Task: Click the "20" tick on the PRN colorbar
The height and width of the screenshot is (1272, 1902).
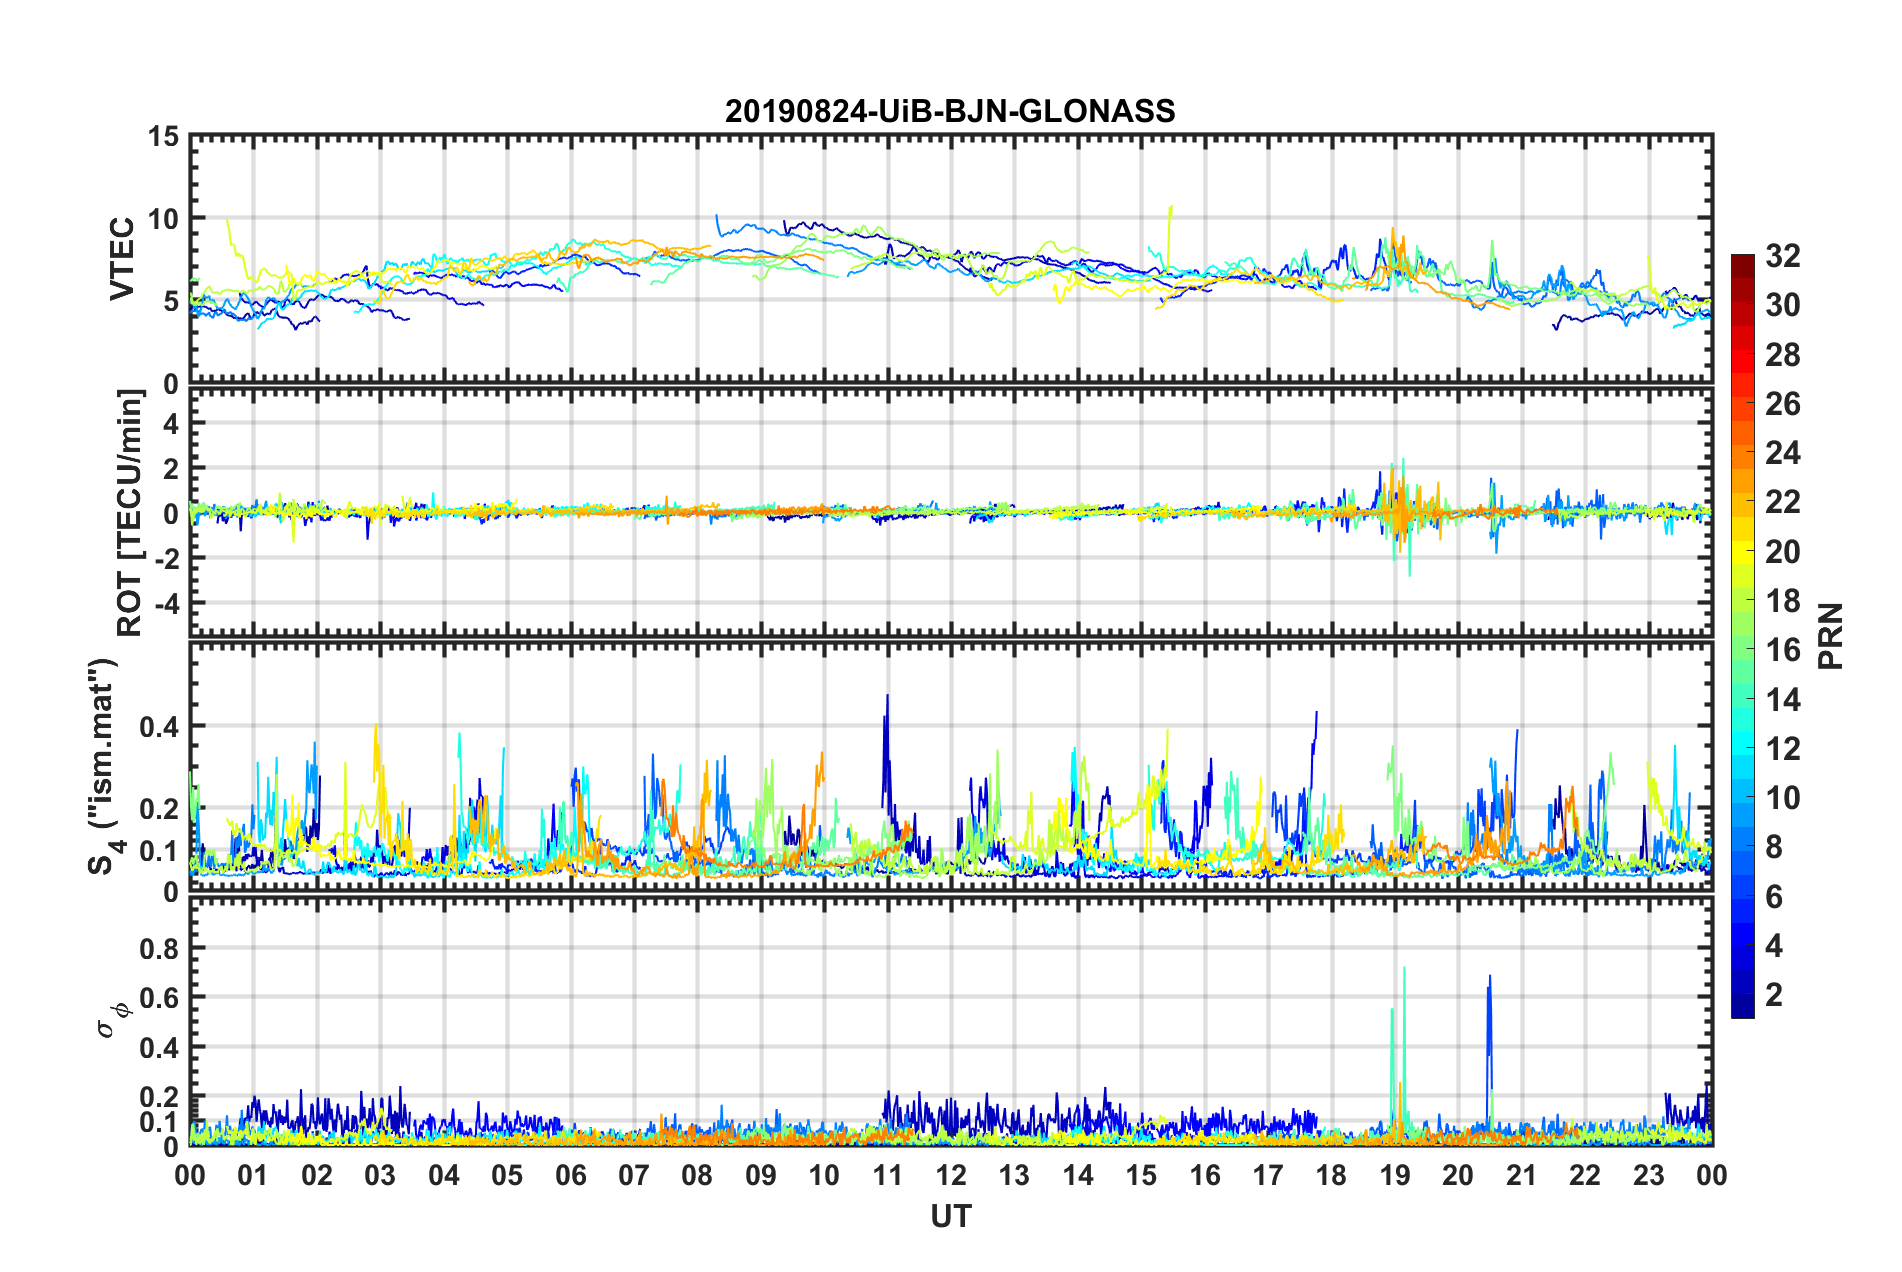Action: click(x=1783, y=552)
